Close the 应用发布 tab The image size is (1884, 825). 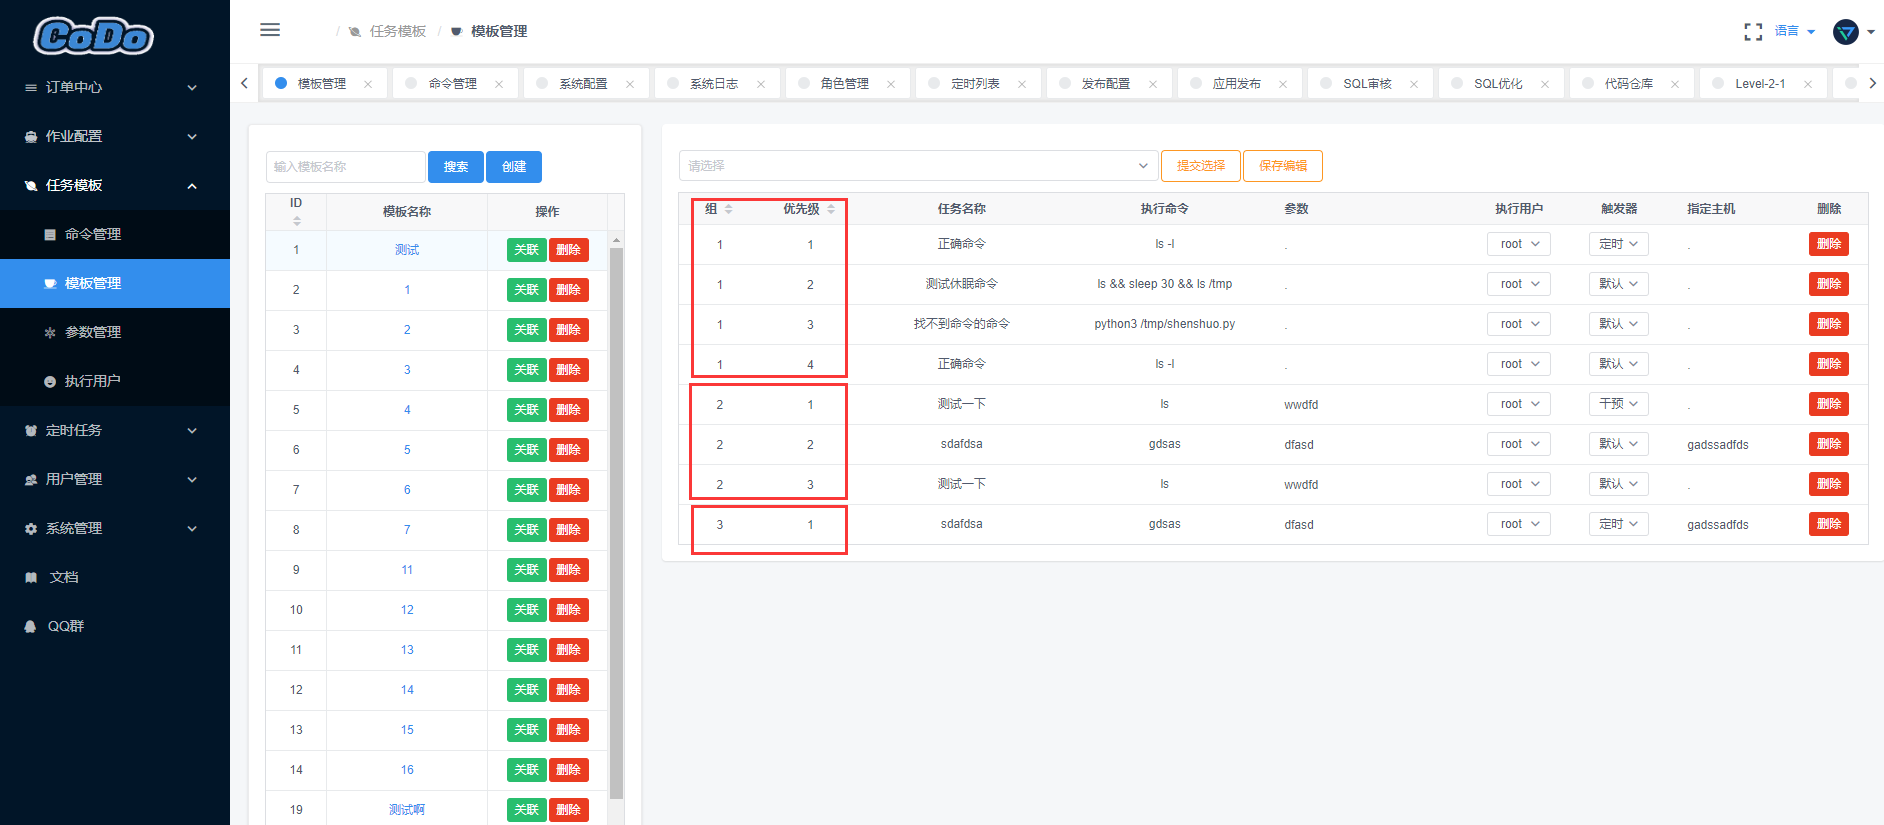[1283, 84]
